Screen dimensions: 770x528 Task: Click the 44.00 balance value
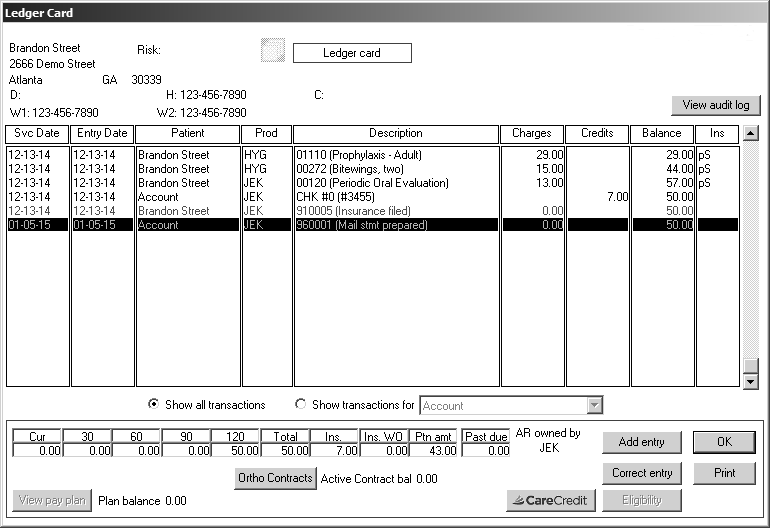[680, 169]
